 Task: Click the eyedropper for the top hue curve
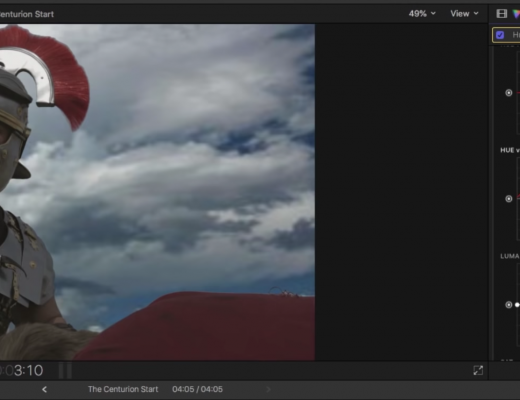[509, 93]
